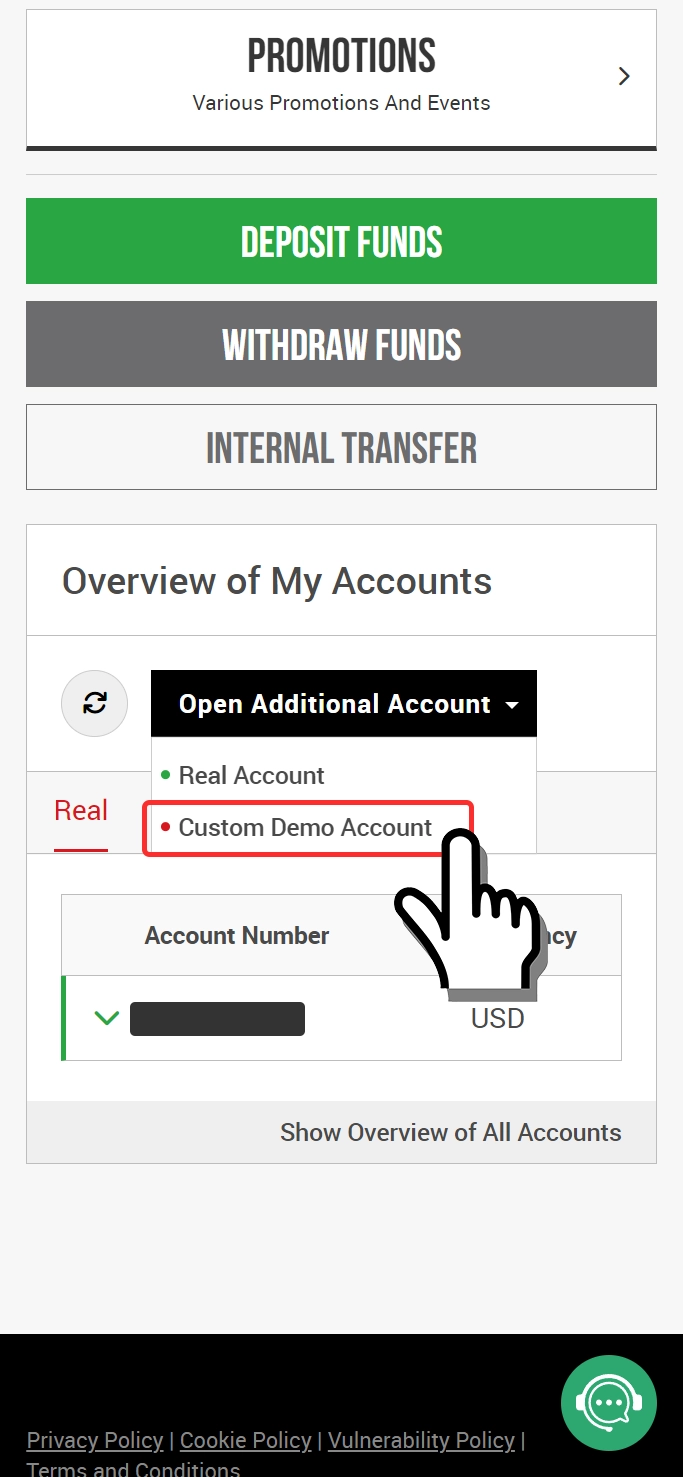The width and height of the screenshot is (683, 1477).
Task: Click the refresh accounts icon button
Action: 95,703
